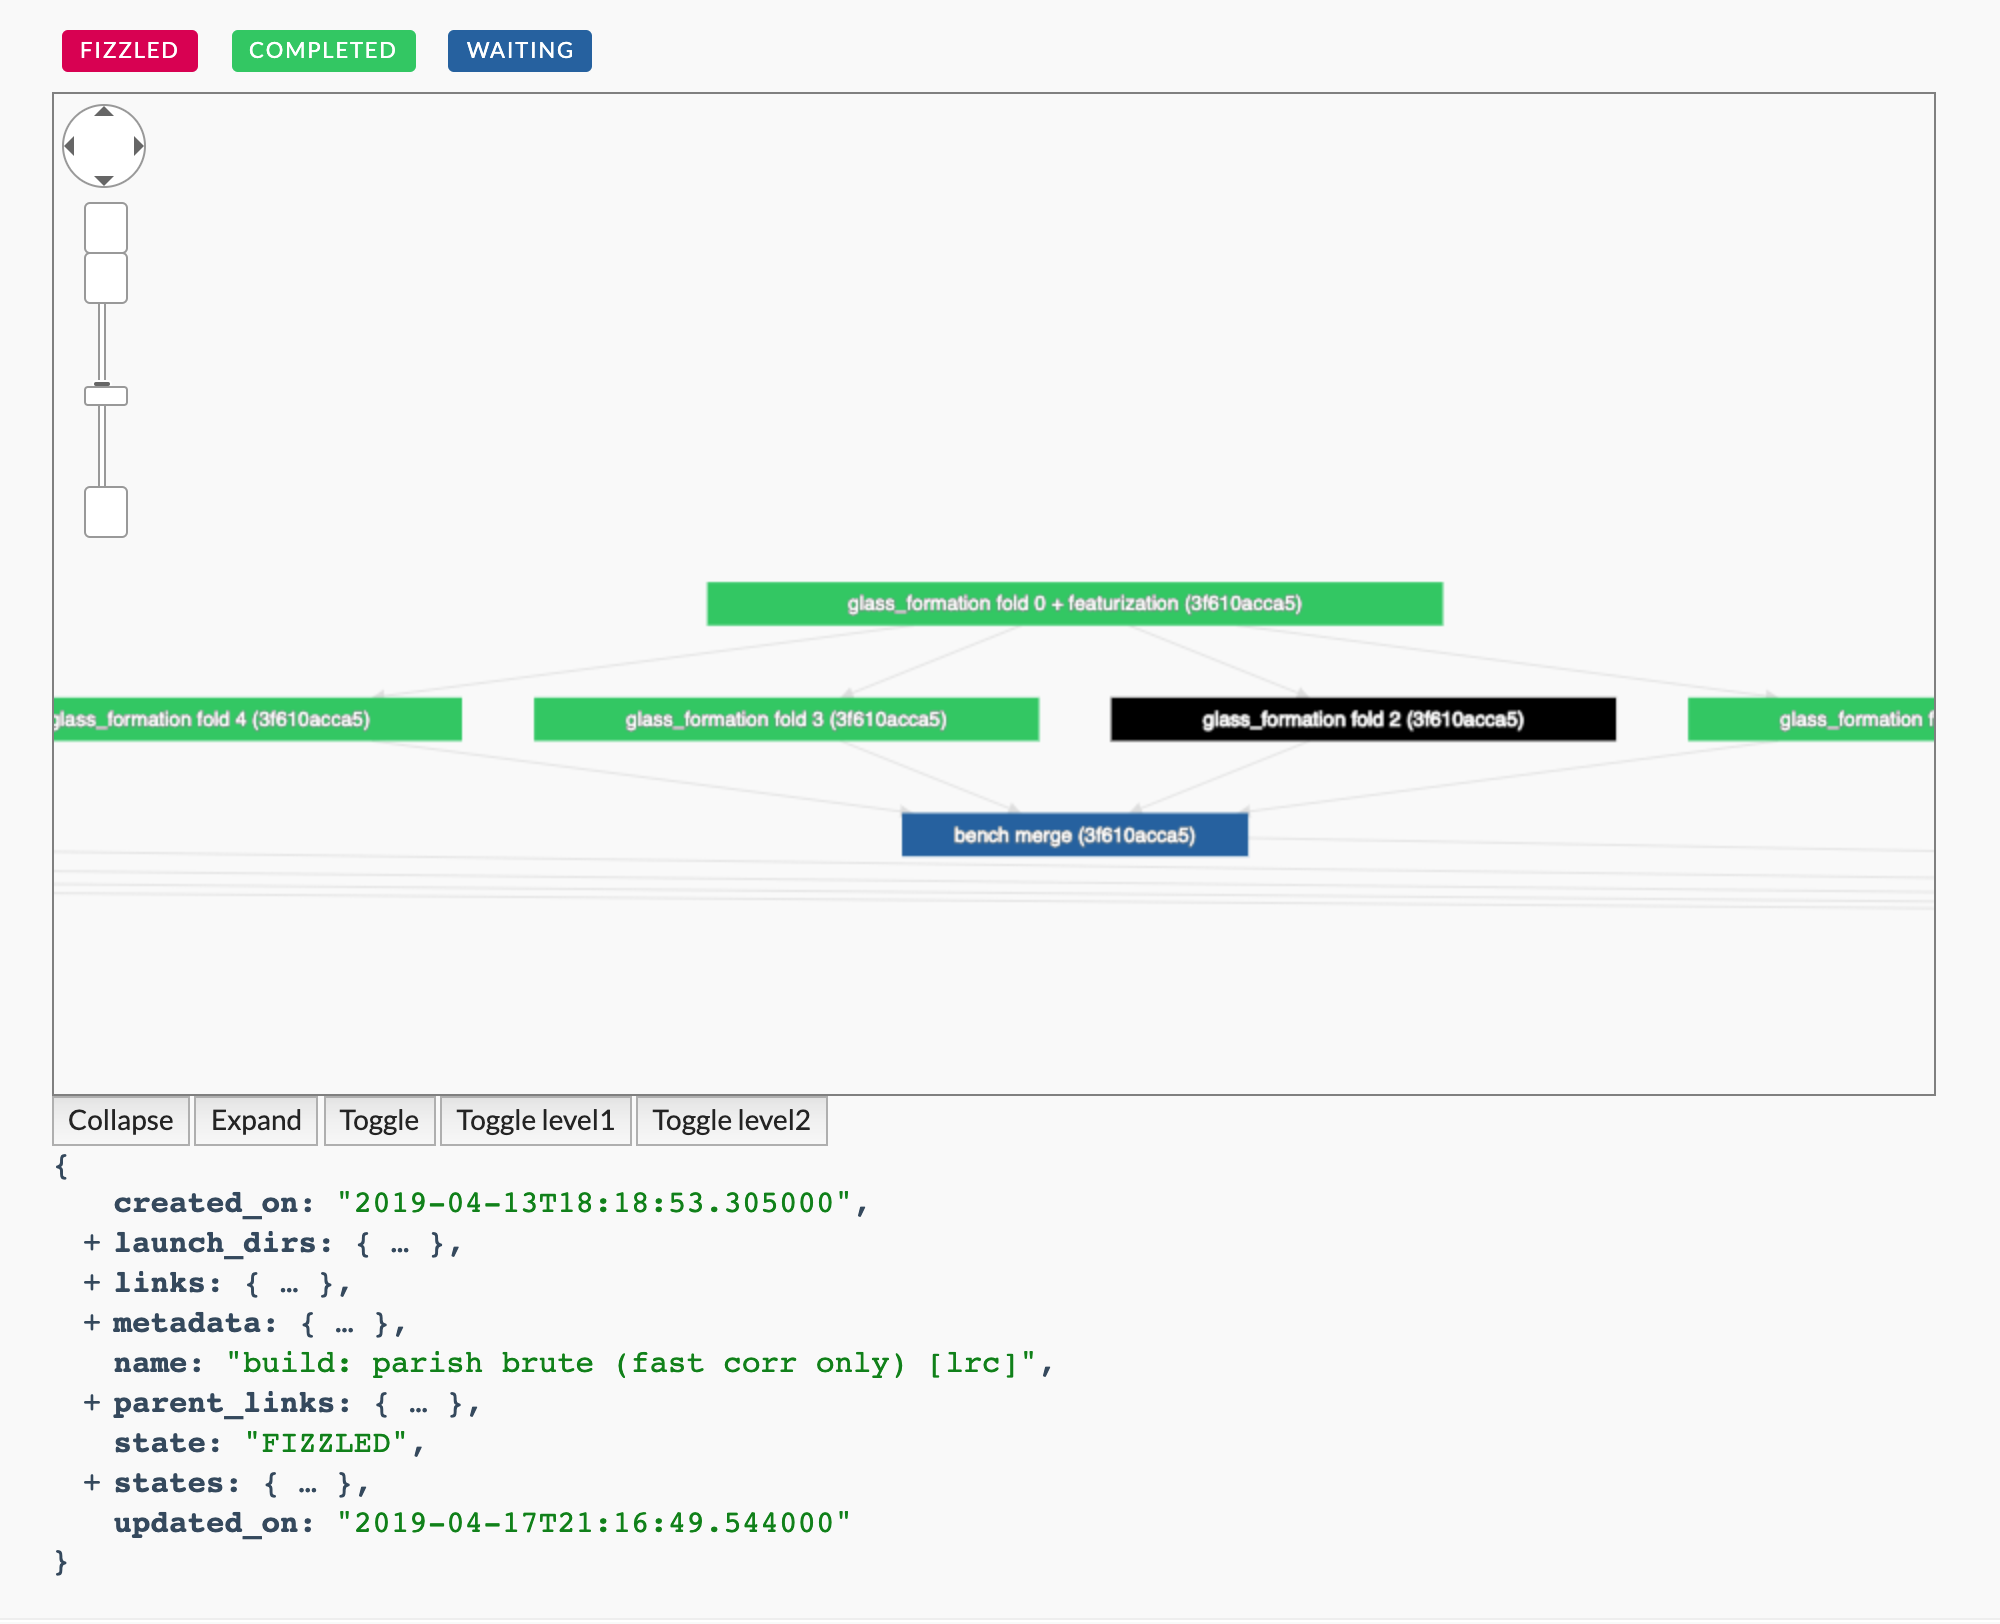Toggle the COMPLETED state filter badge
Screen dimensions: 2000x1624
coord(323,50)
